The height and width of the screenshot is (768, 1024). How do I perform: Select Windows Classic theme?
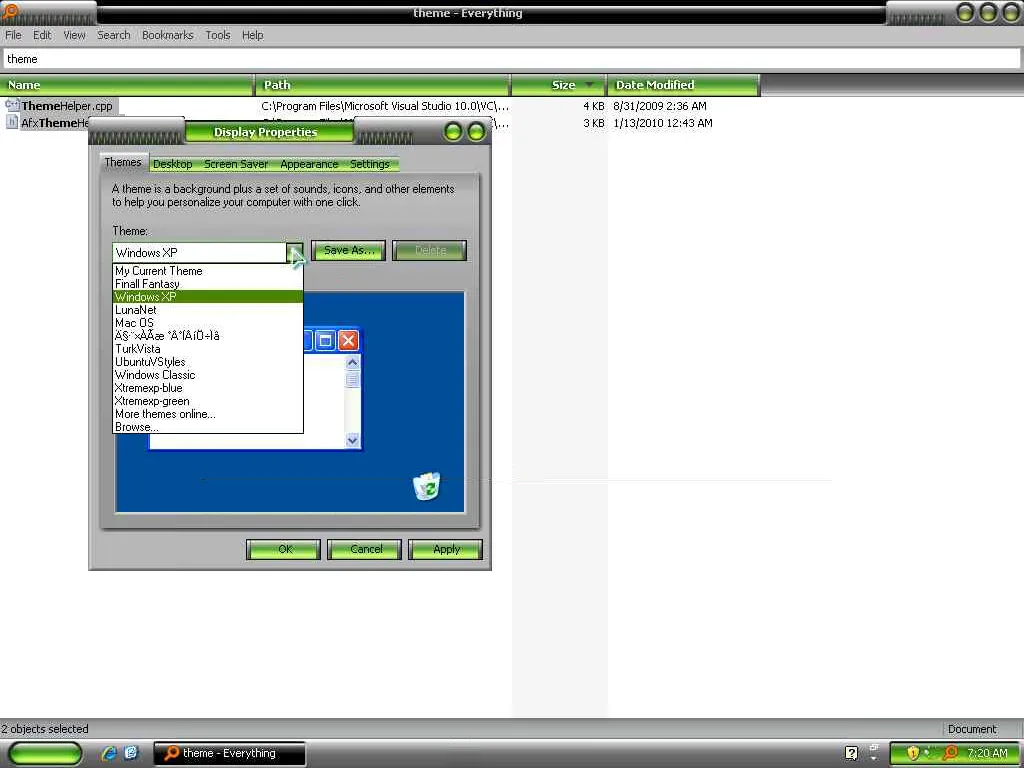coord(208,375)
